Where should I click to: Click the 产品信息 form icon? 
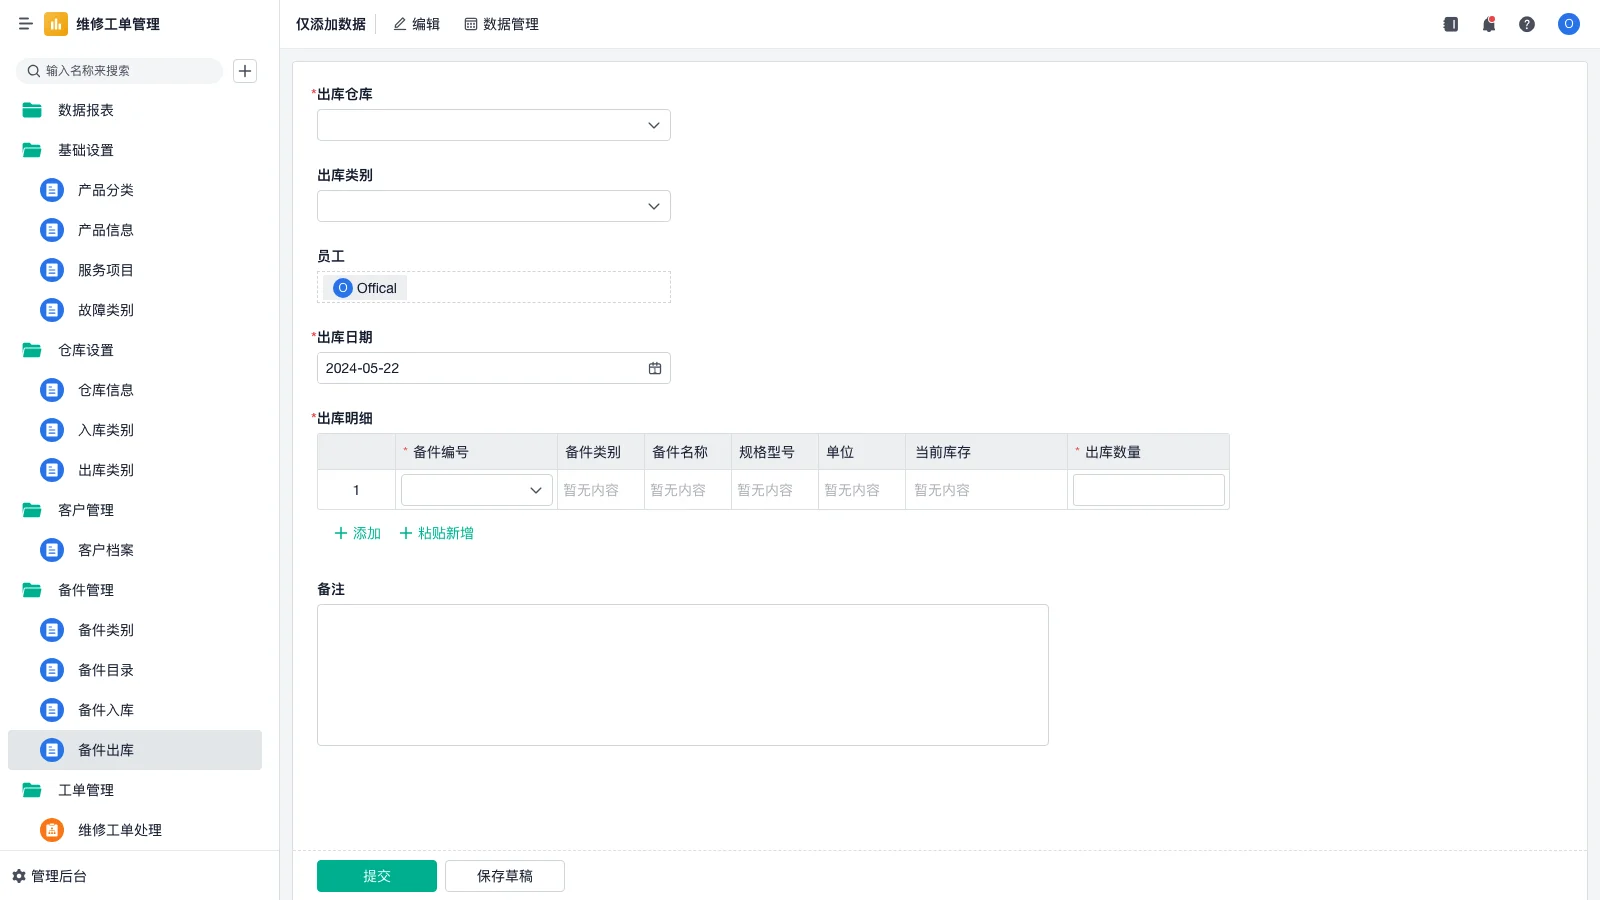tap(52, 230)
